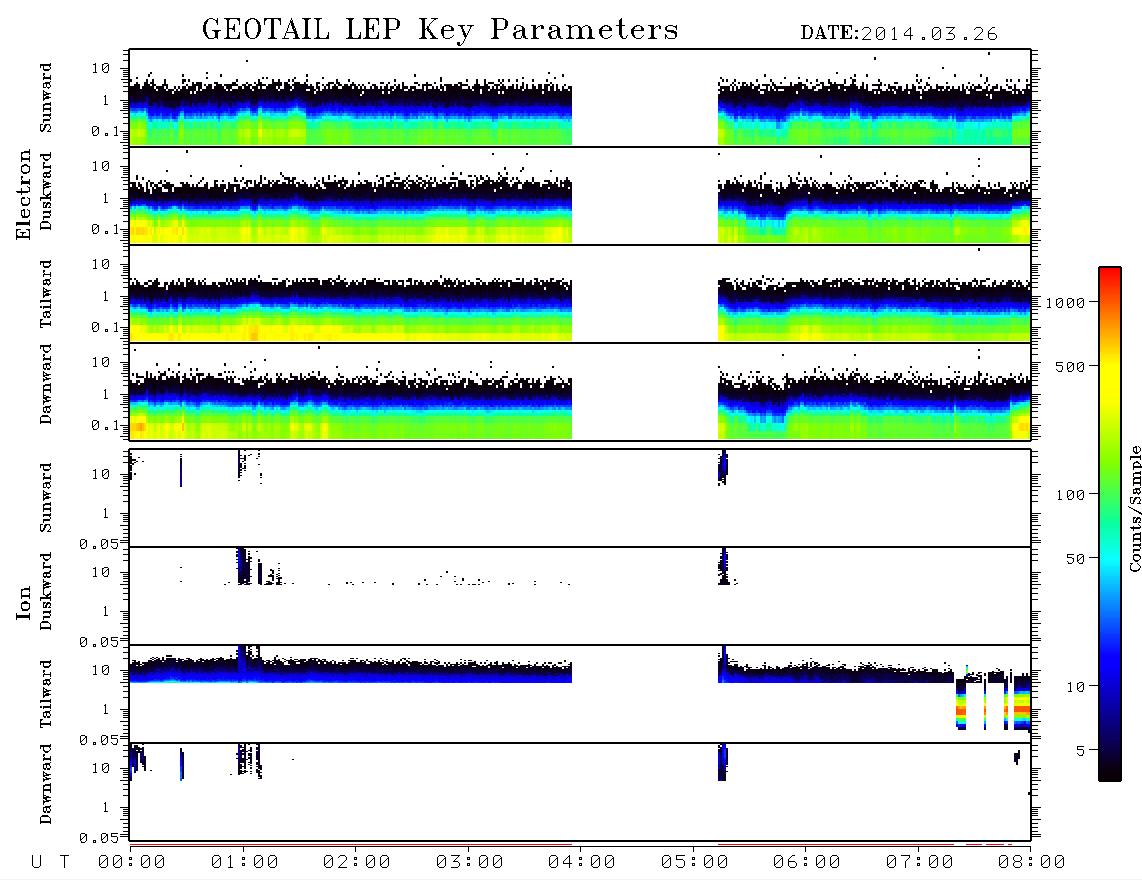
Task: Click the Ion 'Tailward' panel label
Action: pos(46,694)
